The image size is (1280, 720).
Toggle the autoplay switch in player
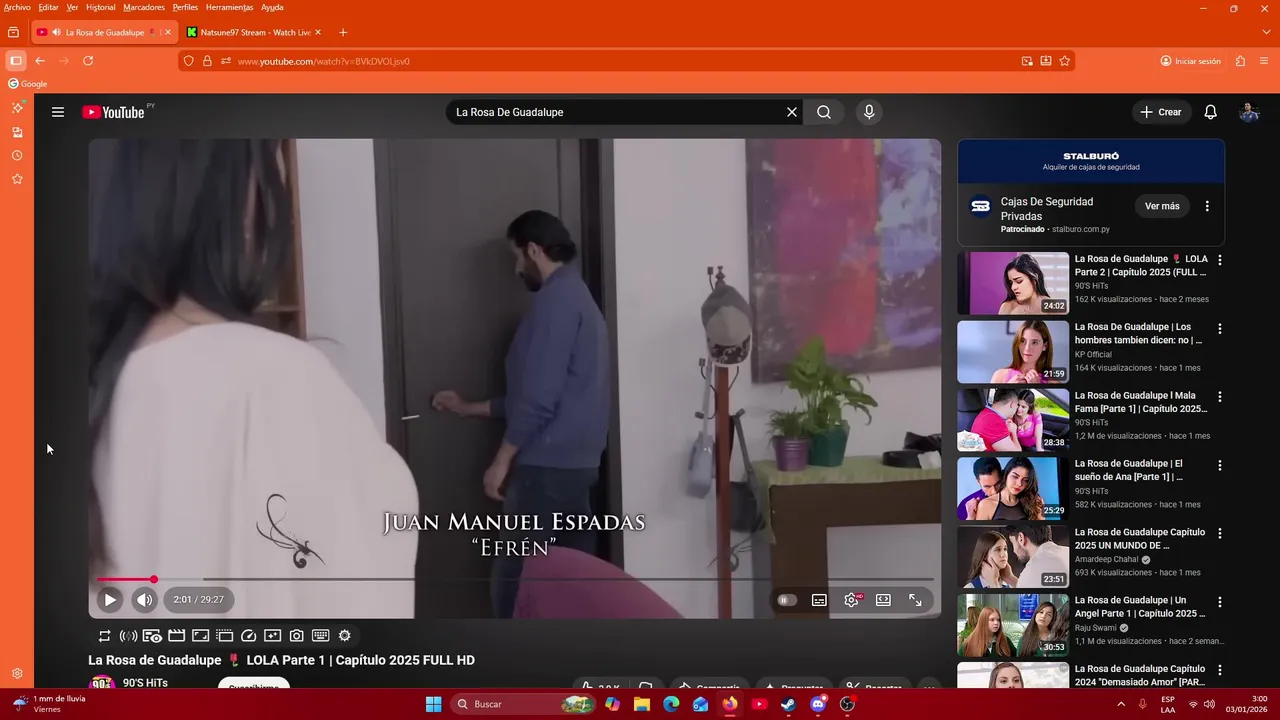point(787,600)
